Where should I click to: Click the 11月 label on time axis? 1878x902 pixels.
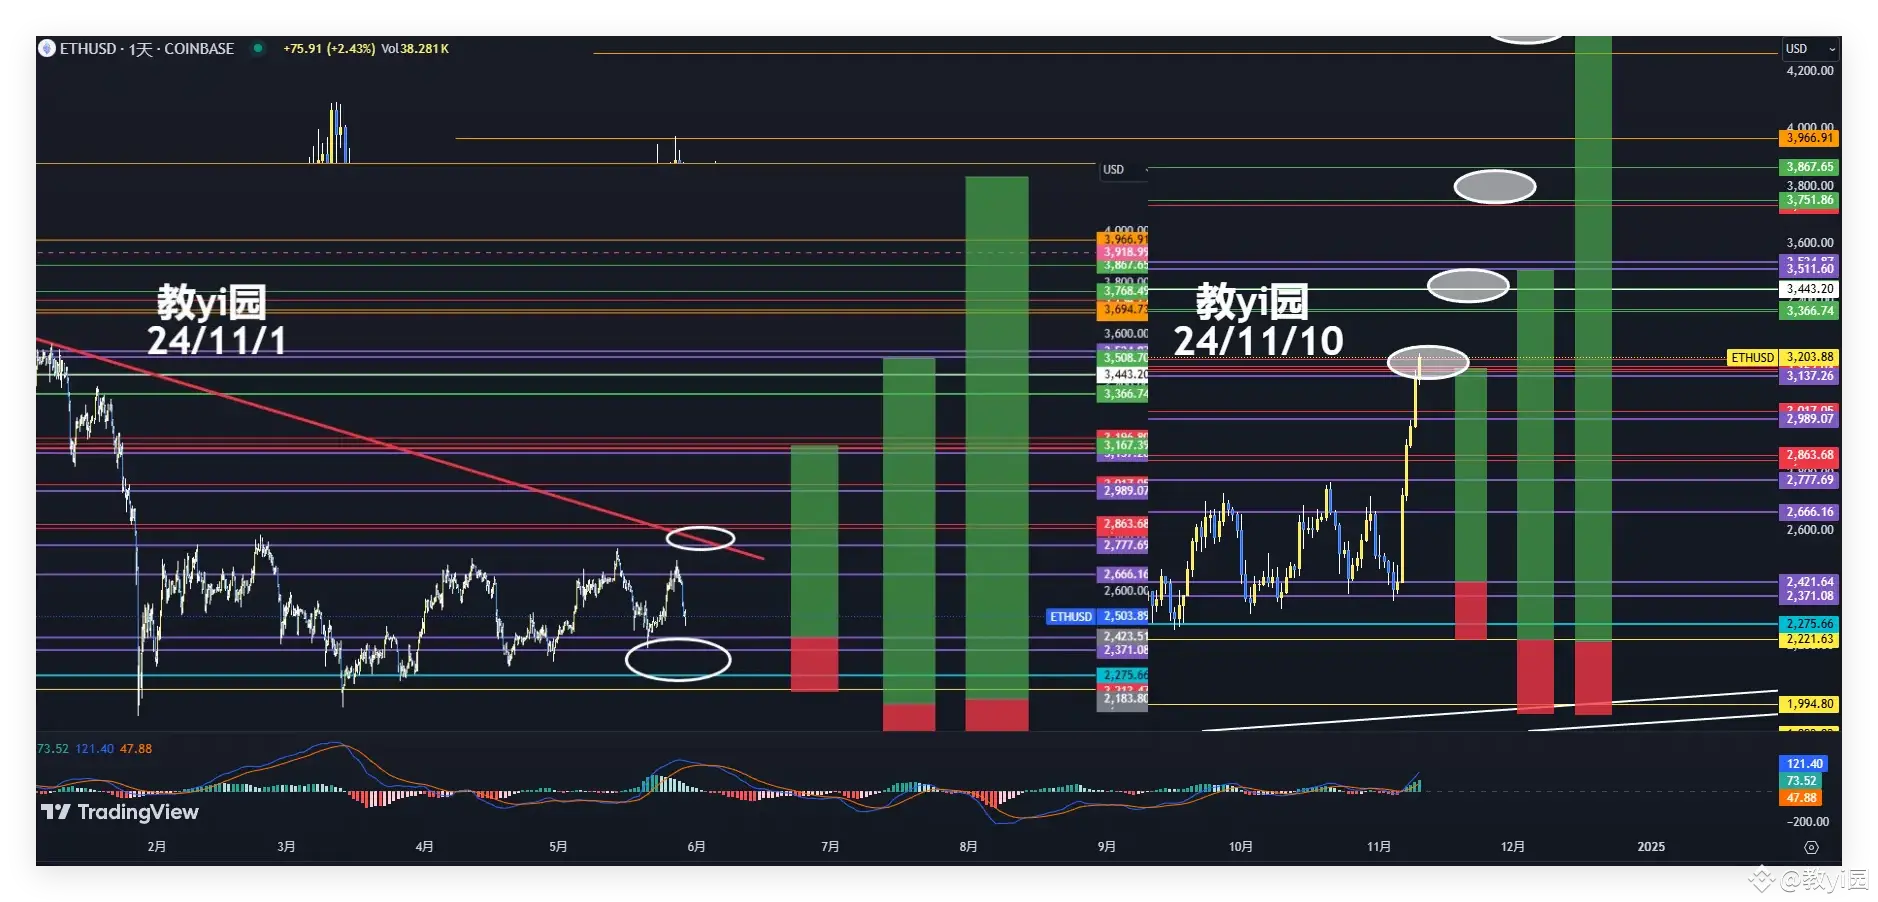(1379, 847)
